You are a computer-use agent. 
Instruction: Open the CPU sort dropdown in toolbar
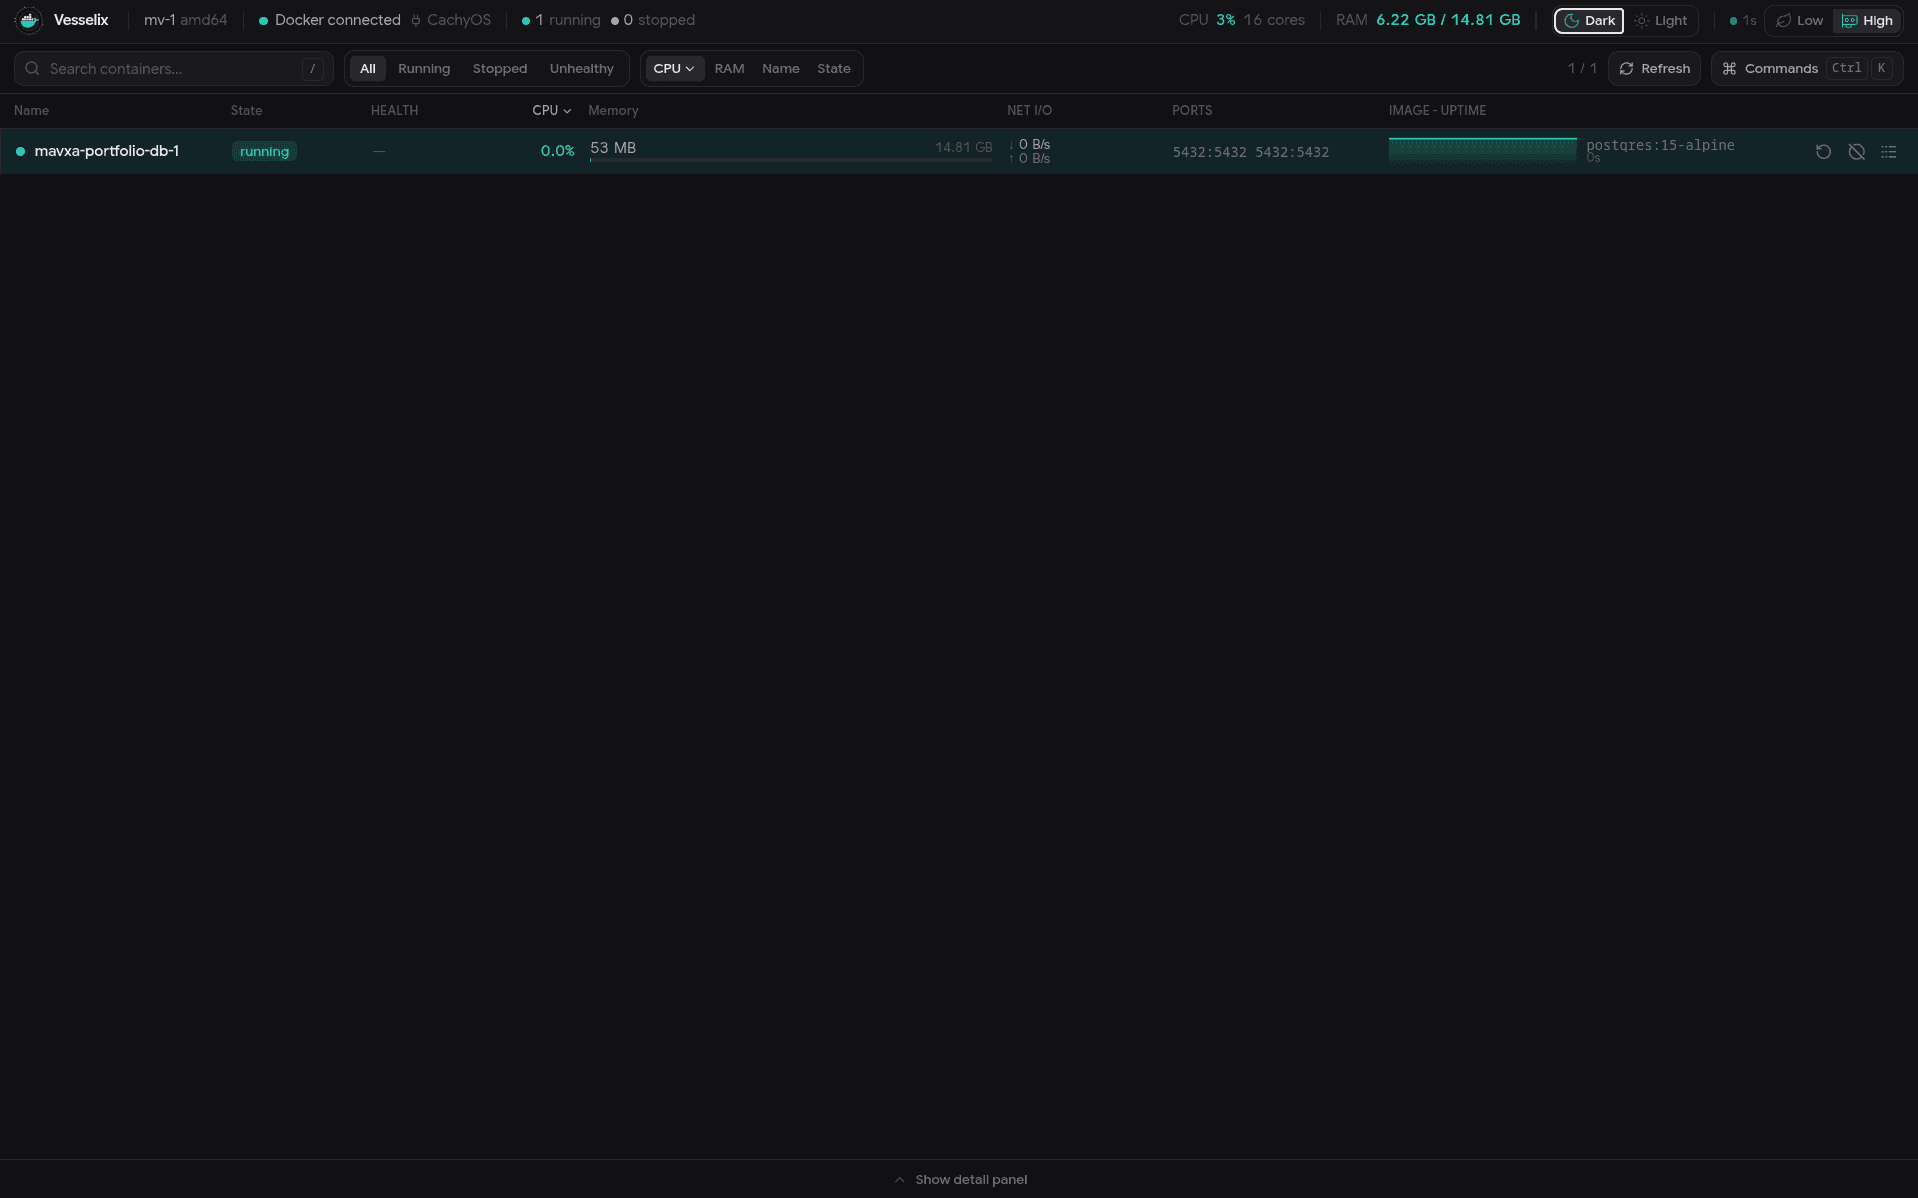673,69
